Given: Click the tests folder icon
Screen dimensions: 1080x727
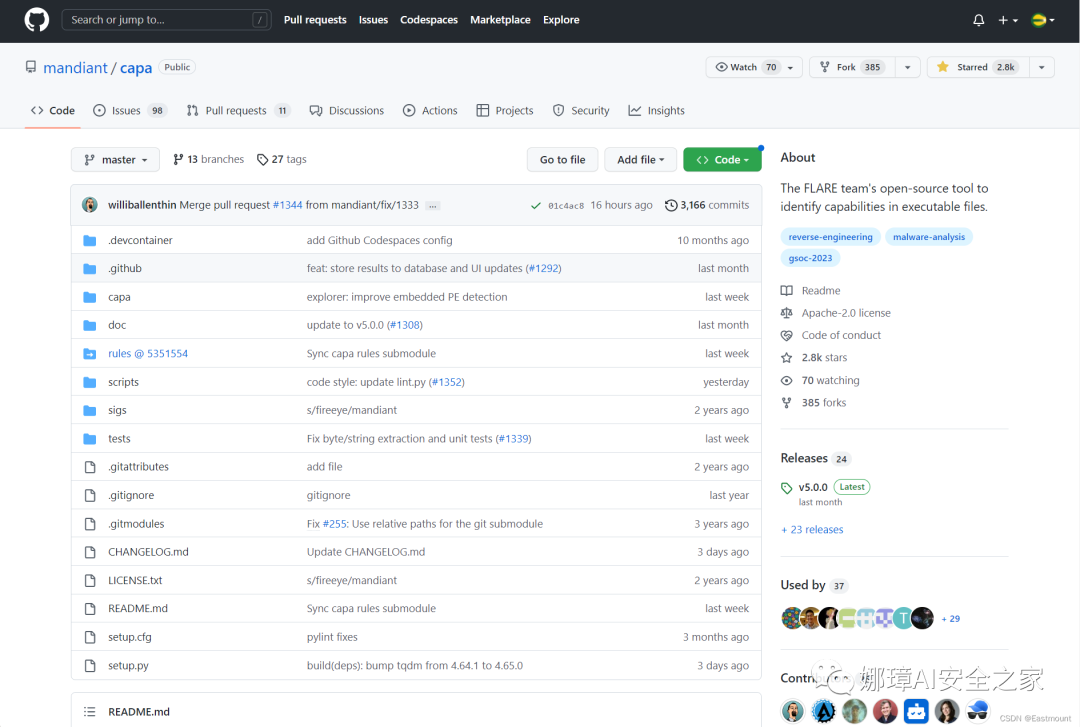Looking at the screenshot, I should (90, 439).
